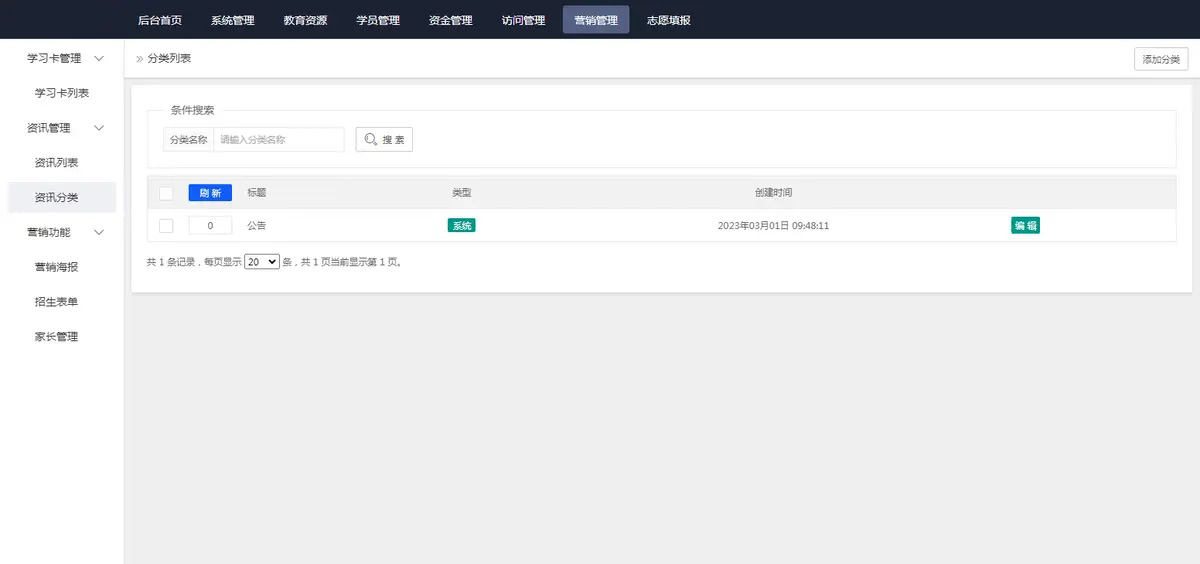Click the green 系统 type tag

(x=461, y=226)
